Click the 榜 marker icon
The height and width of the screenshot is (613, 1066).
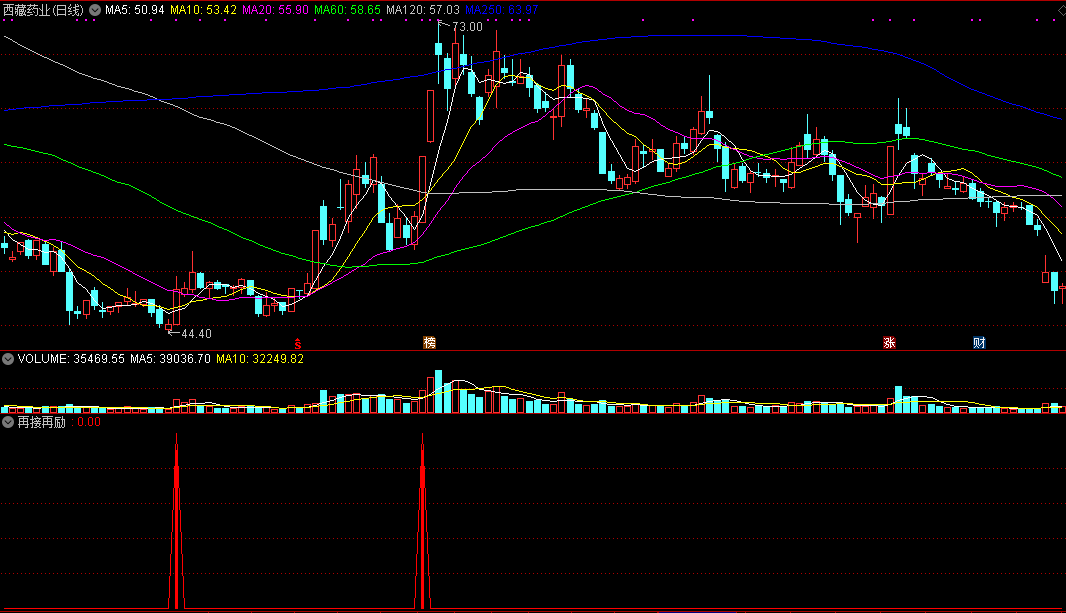click(x=430, y=343)
